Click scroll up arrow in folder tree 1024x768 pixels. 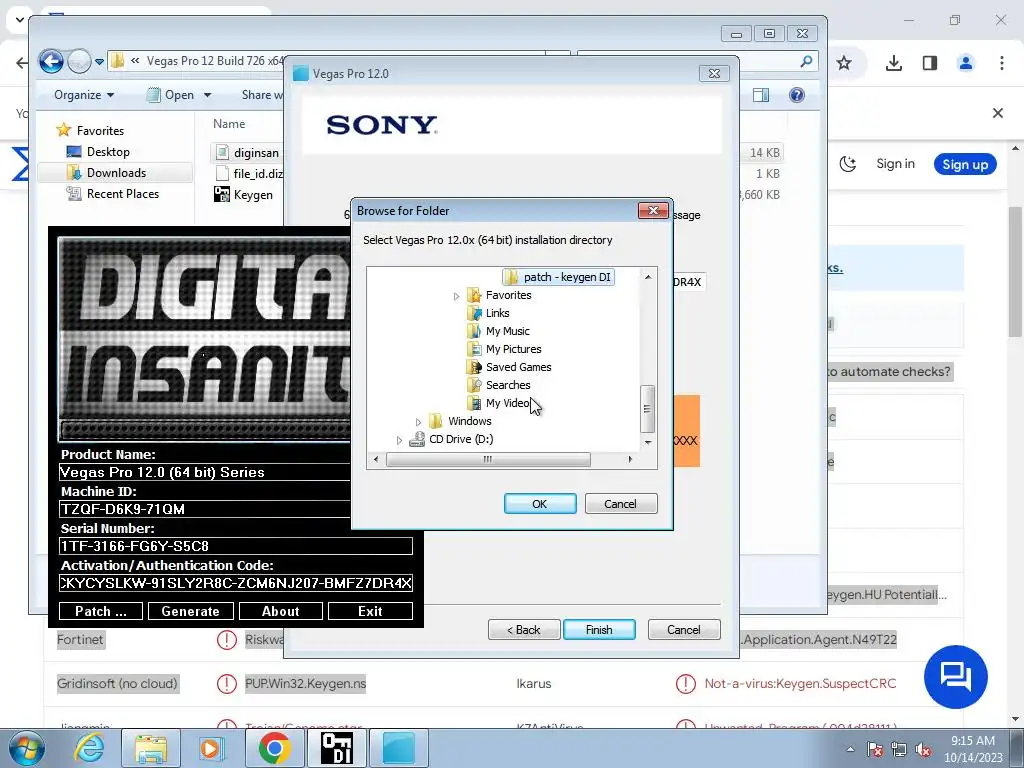coord(648,277)
